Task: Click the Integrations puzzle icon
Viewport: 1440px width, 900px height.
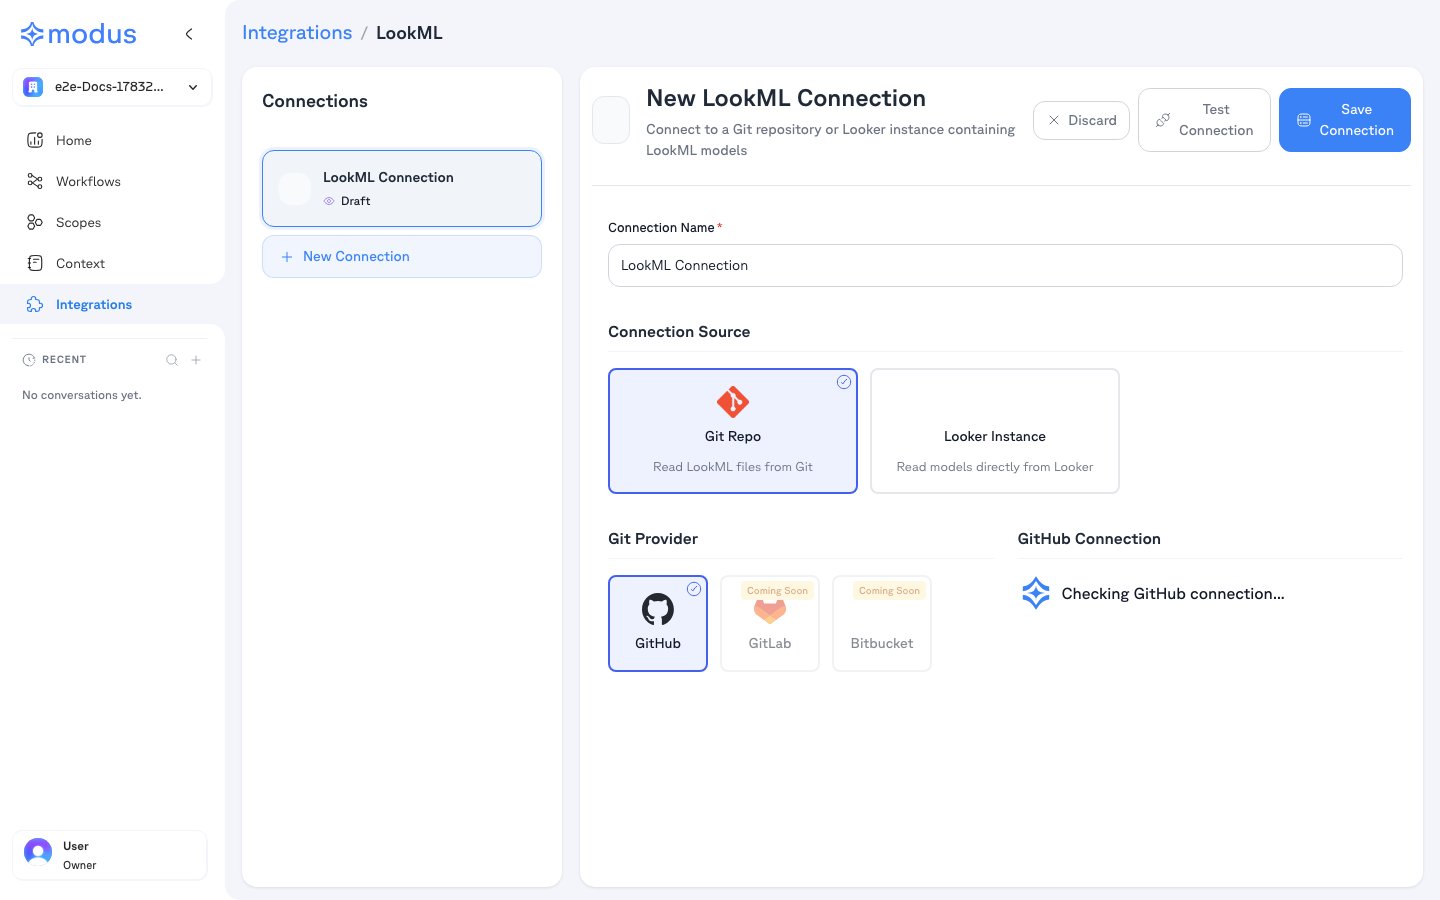Action: pyautogui.click(x=35, y=304)
